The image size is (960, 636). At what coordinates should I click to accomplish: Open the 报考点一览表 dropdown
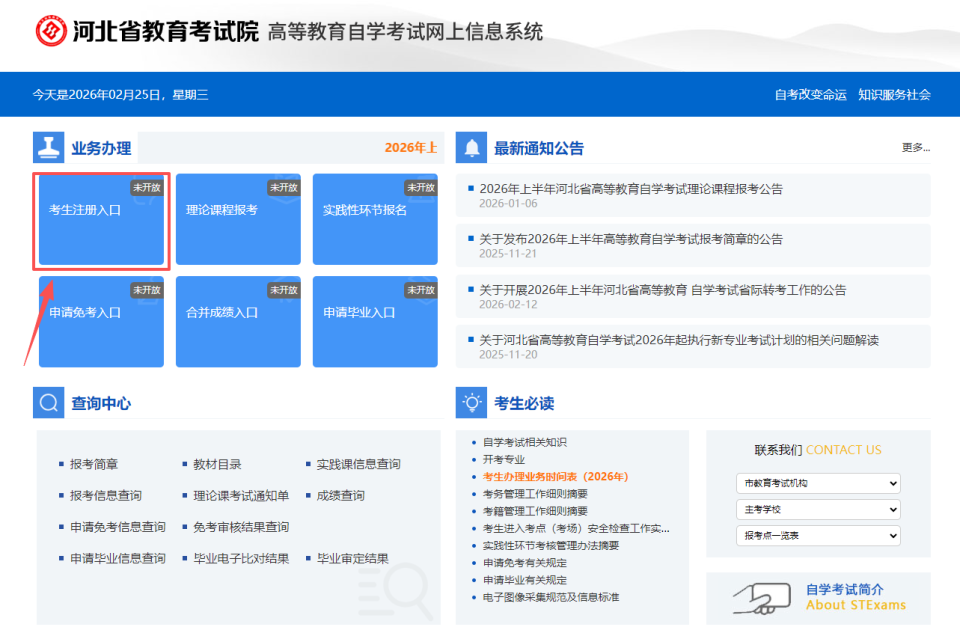pyautogui.click(x=817, y=535)
